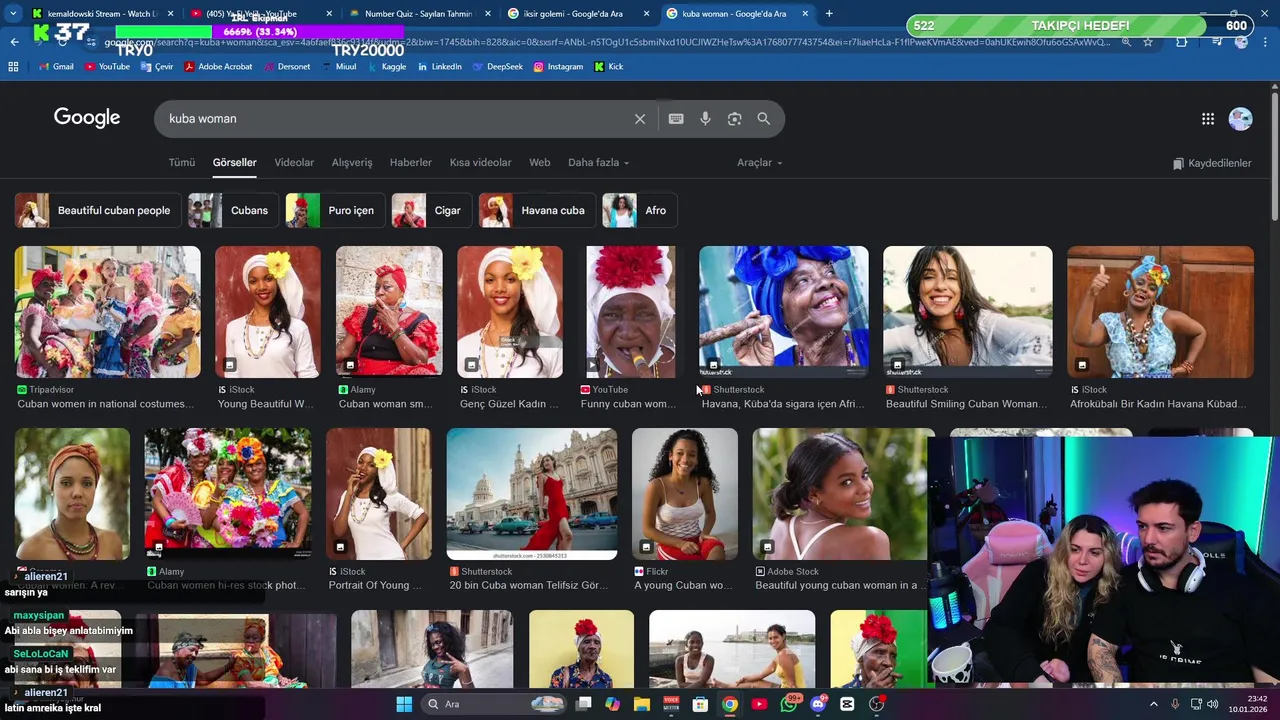Viewport: 1280px width, 720px height.
Task: Open the Gmail bookmark
Action: [56, 67]
